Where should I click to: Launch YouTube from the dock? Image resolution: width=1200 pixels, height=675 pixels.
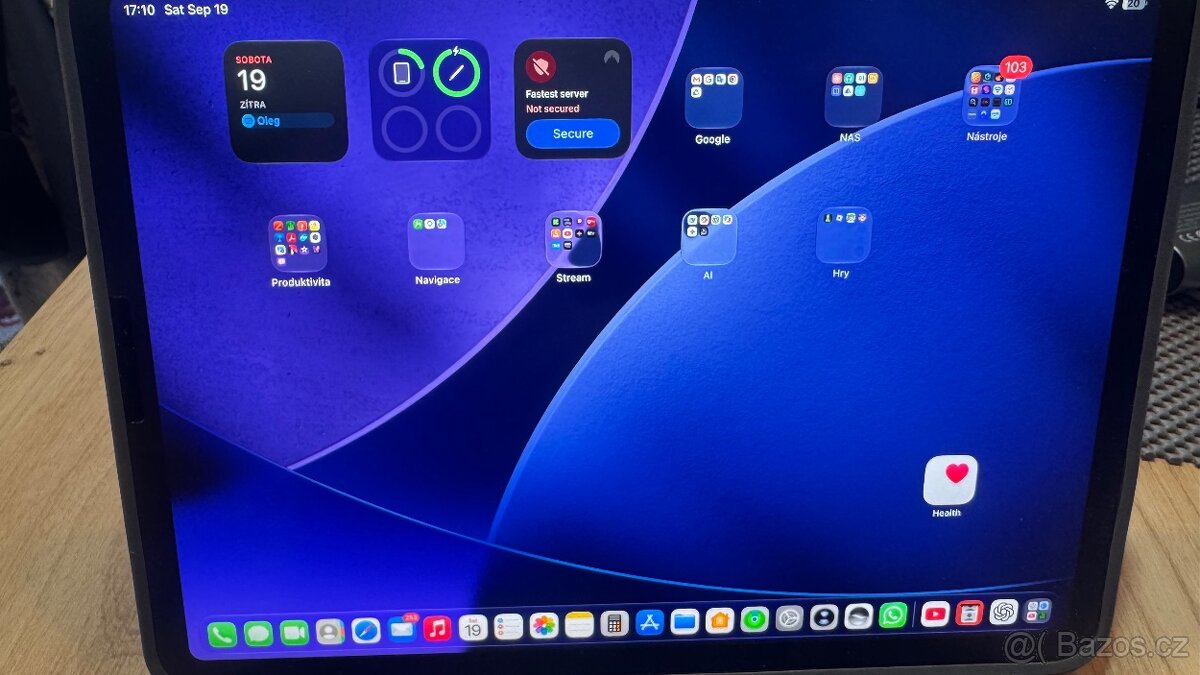point(935,614)
